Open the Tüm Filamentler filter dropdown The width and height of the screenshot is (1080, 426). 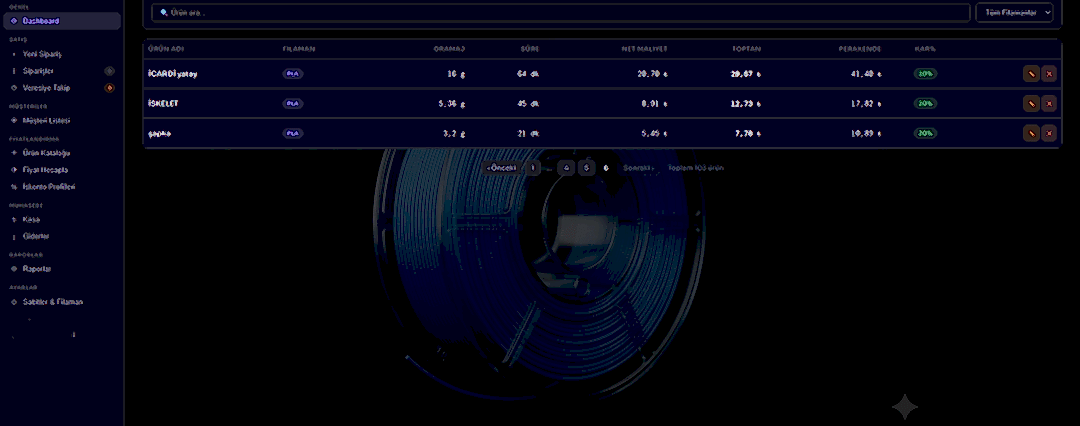pyautogui.click(x=1015, y=12)
